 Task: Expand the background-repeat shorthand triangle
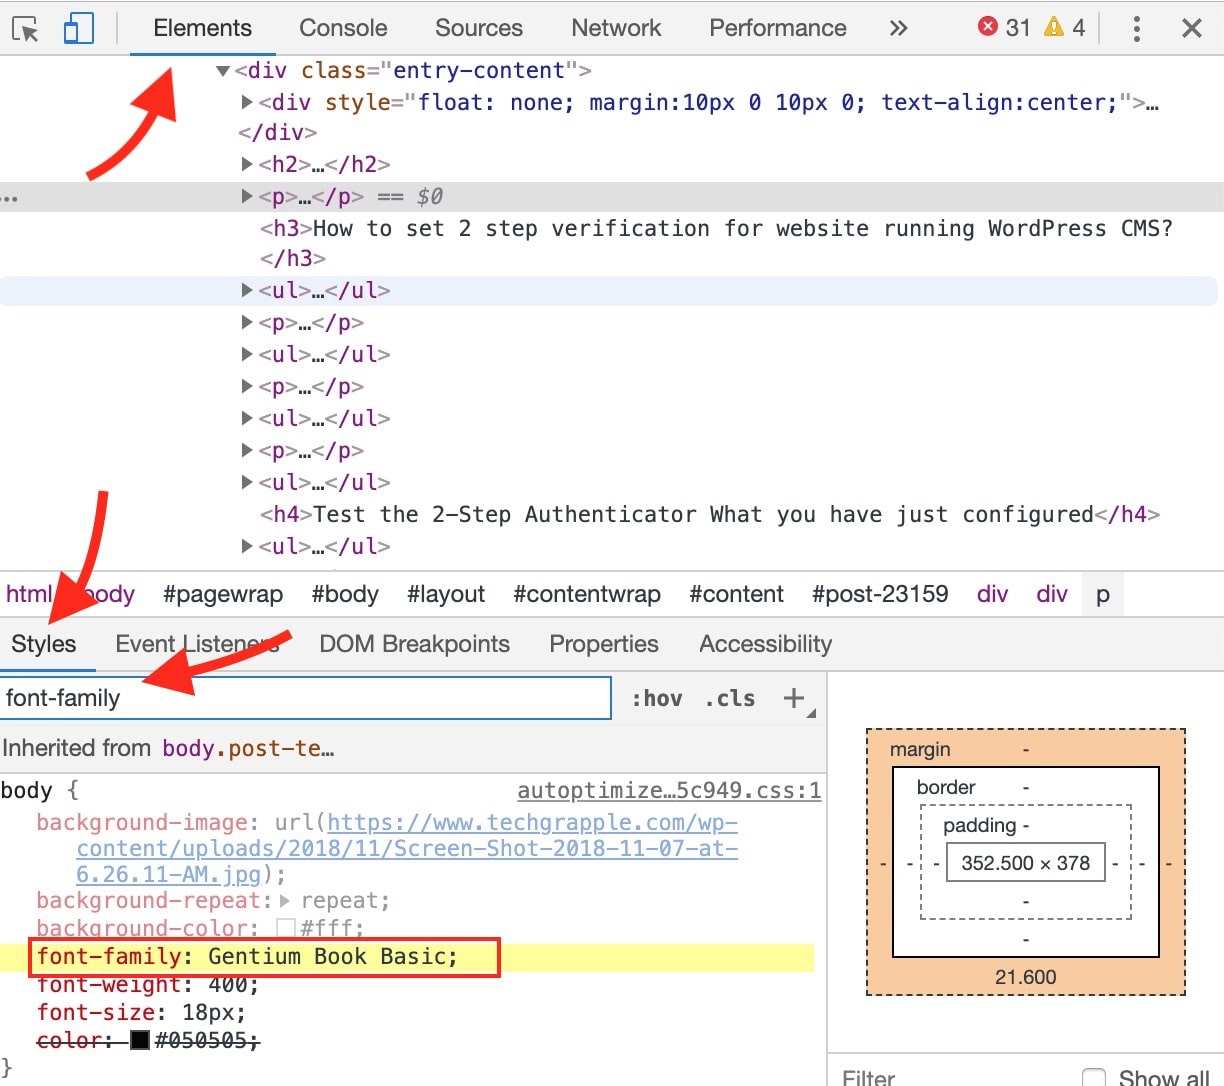(285, 901)
